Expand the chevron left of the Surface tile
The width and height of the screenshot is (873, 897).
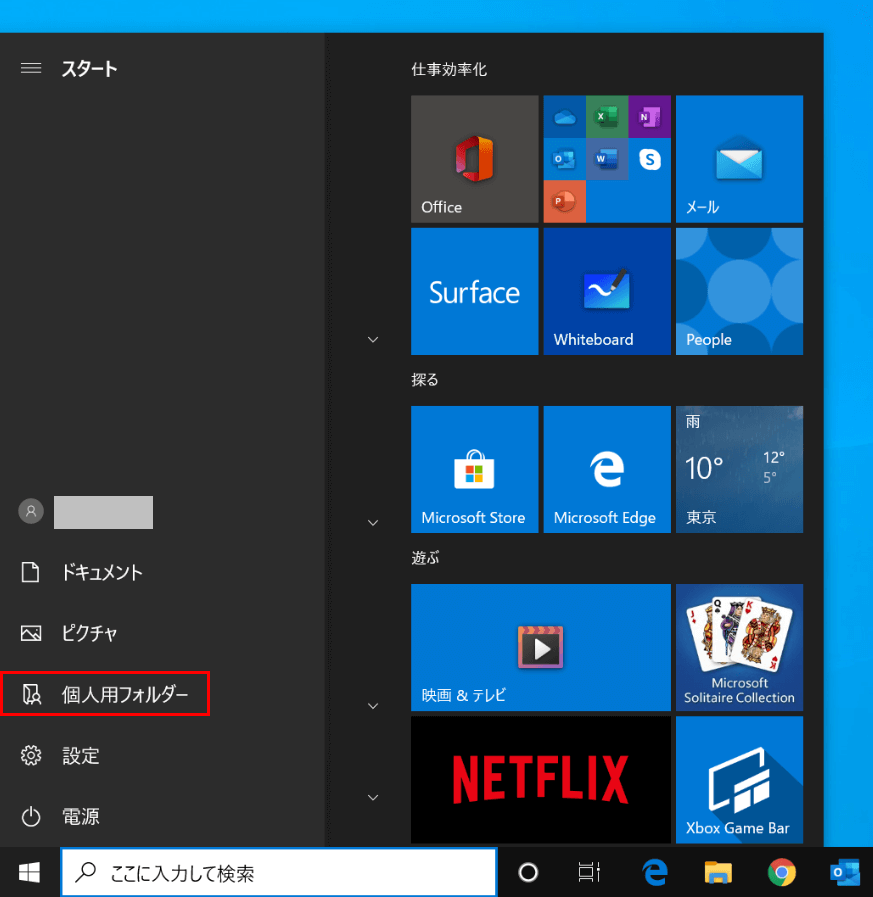[x=373, y=340]
